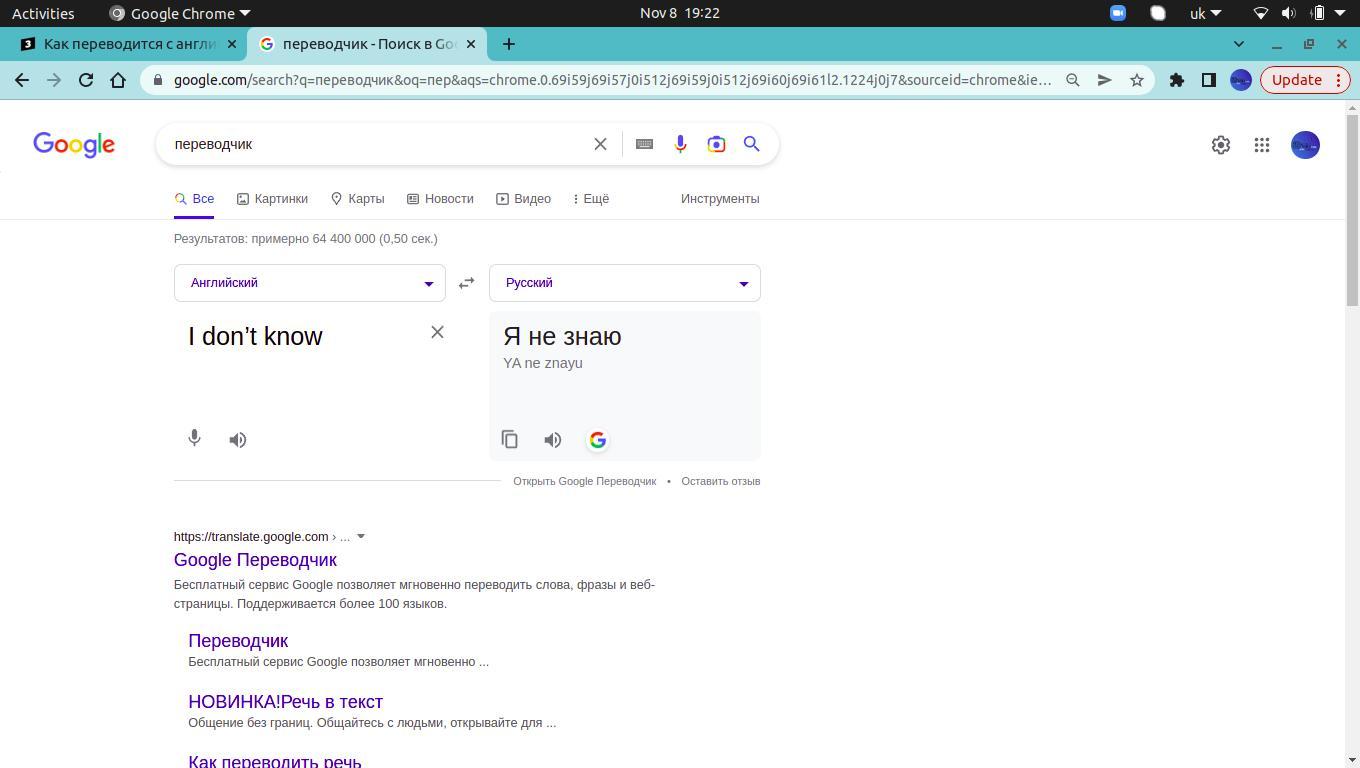This screenshot has width=1360, height=768.
Task: Click the source text 'I don't know'
Action: point(256,336)
